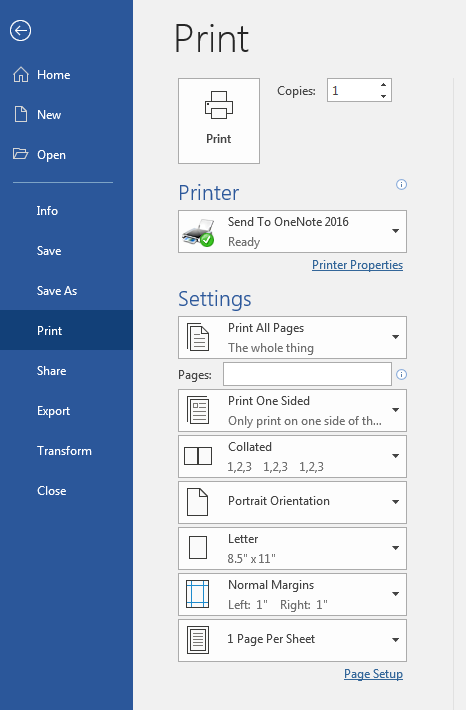
Task: Click the Send To OneNote printer icon
Action: (x=198, y=232)
